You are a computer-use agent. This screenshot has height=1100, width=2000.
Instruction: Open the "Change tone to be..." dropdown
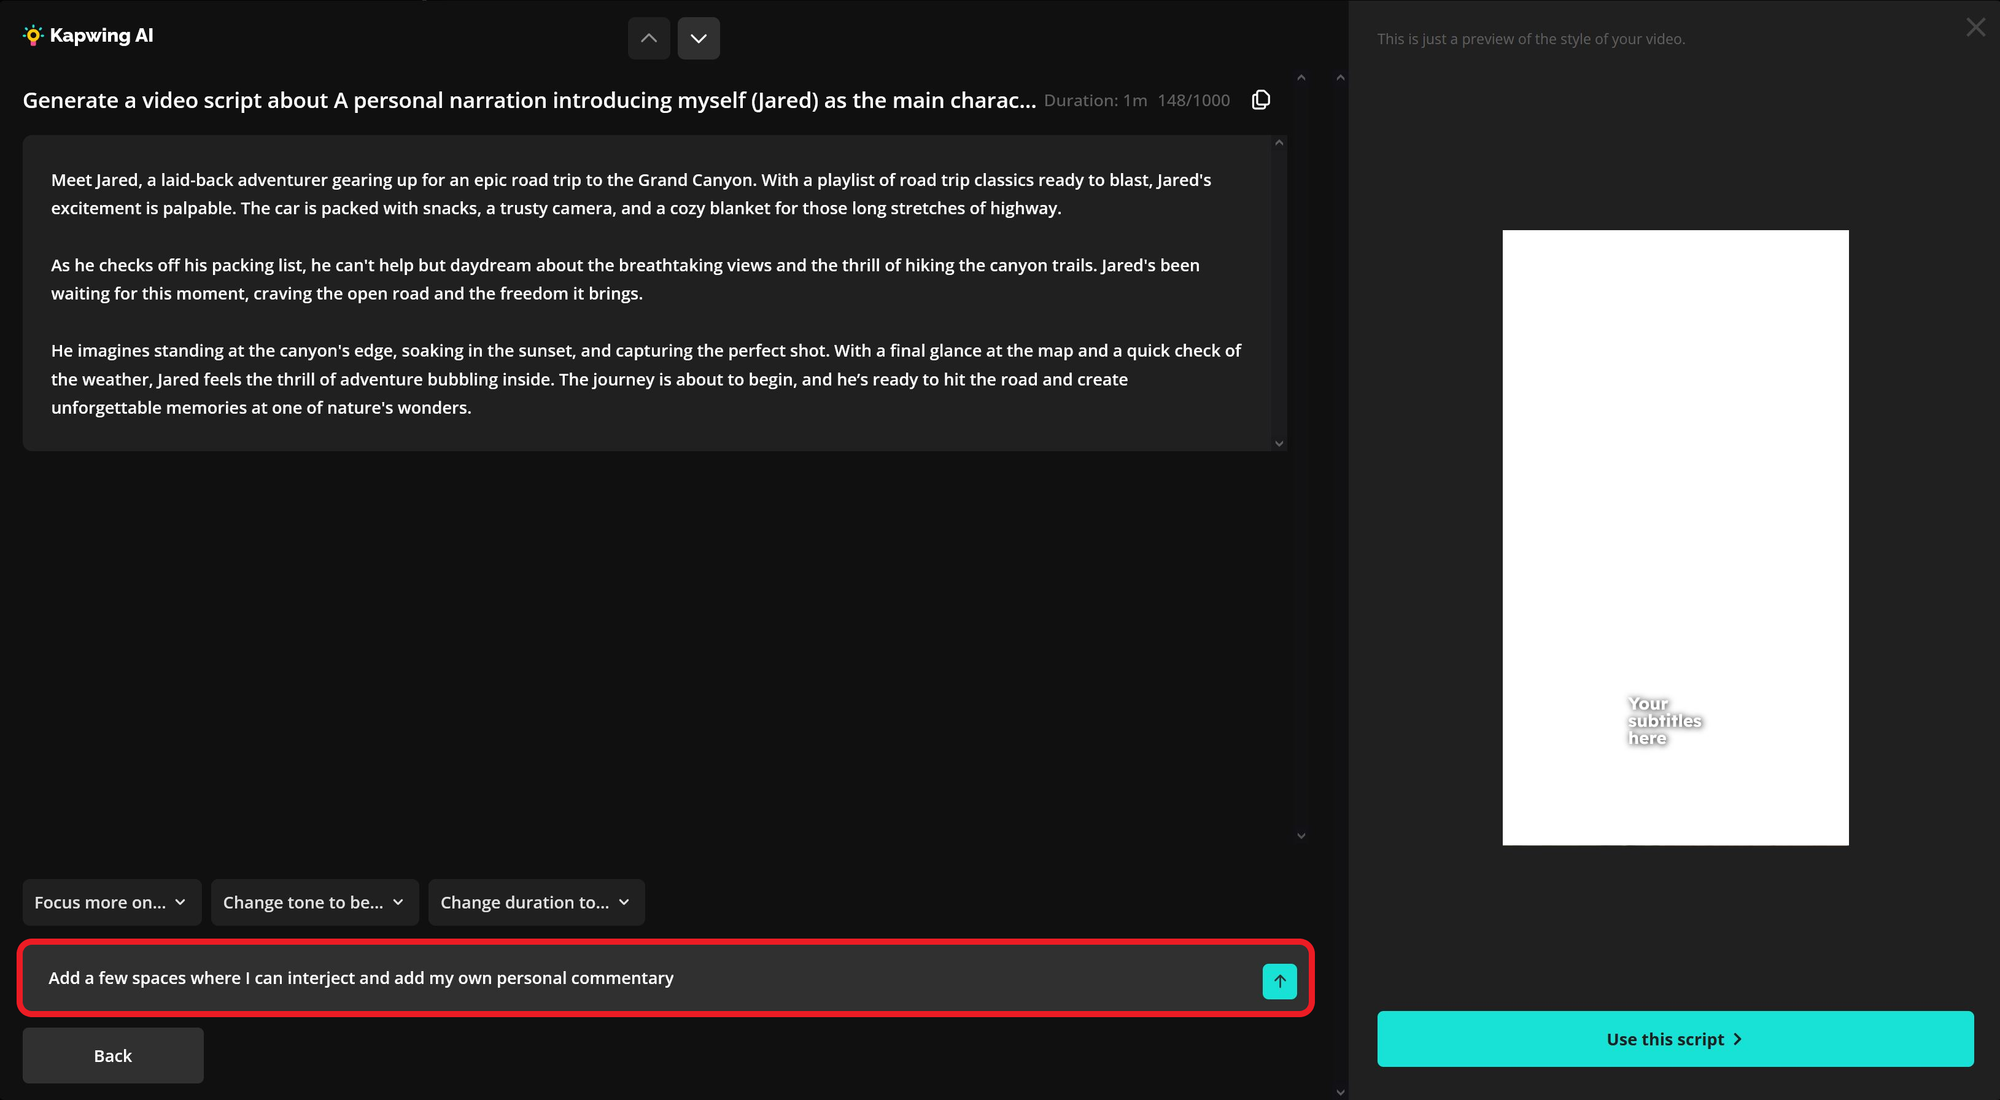314,902
